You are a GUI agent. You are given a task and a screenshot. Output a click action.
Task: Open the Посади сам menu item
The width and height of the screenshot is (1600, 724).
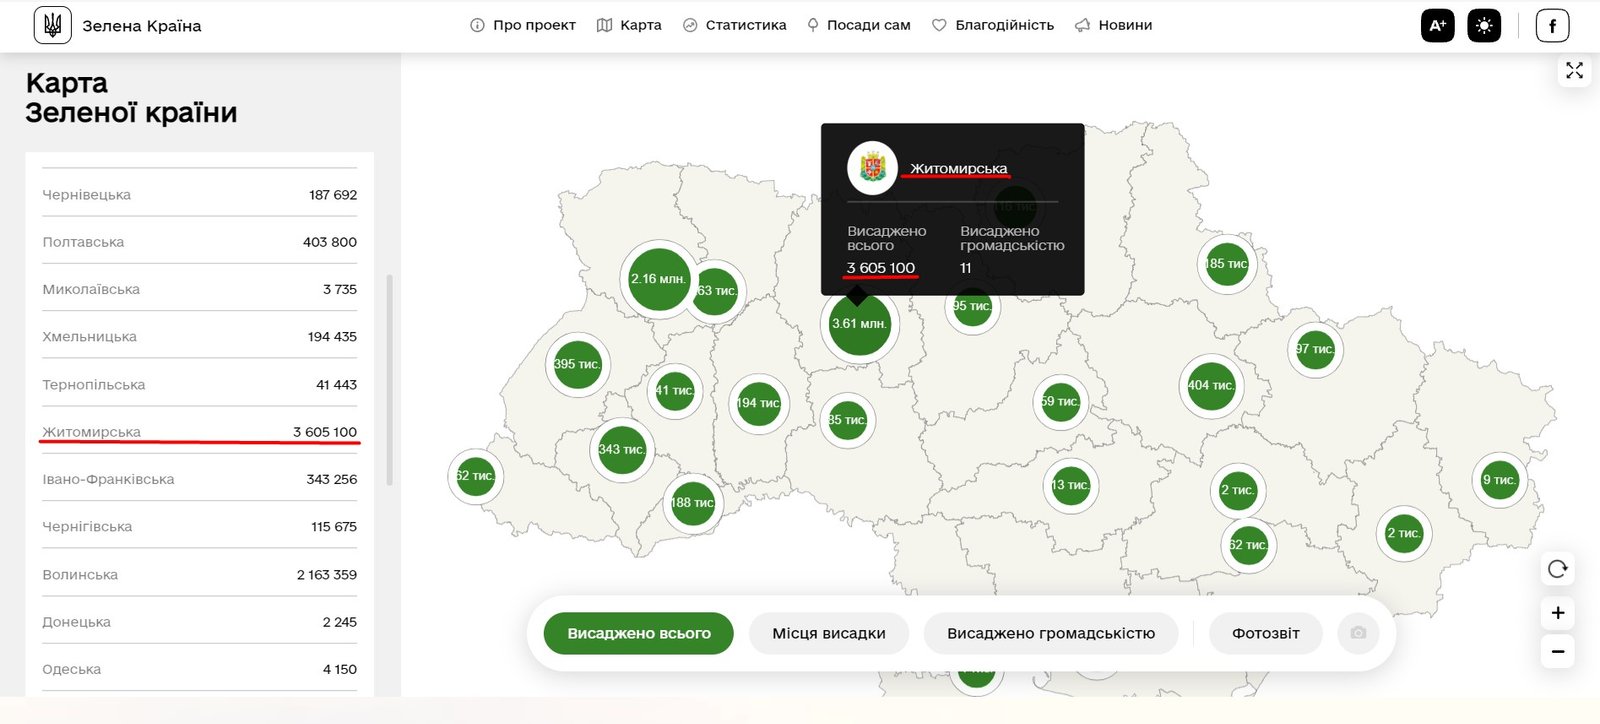[x=859, y=25]
